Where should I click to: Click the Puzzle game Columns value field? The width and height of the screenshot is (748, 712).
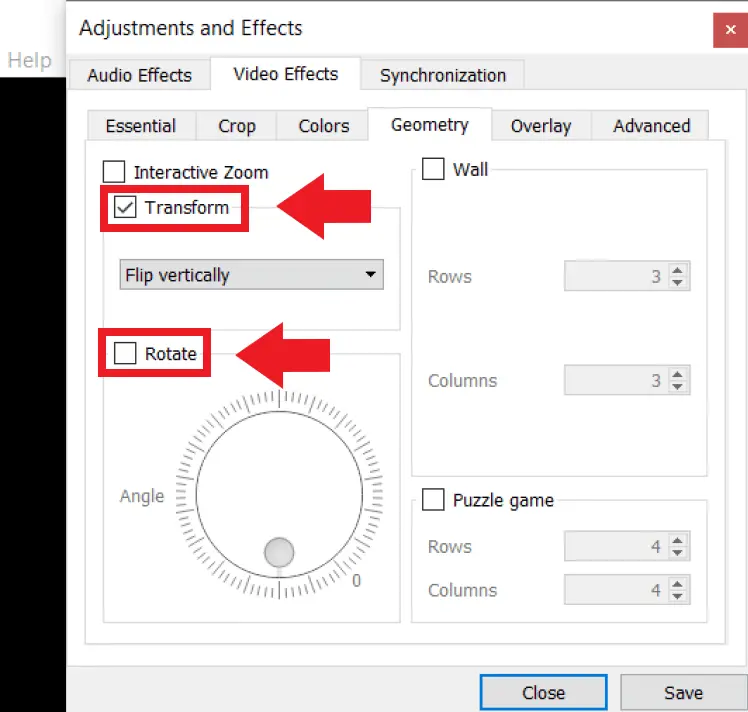pos(616,589)
